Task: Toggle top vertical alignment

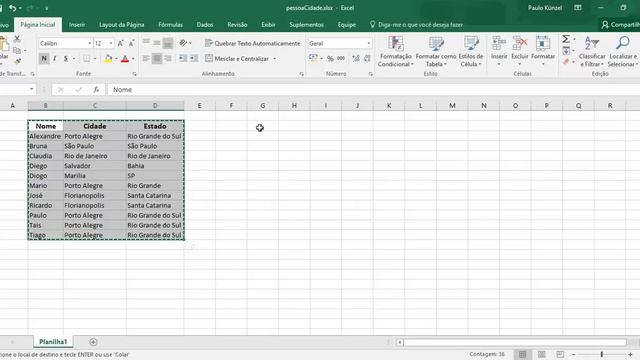Action: (x=146, y=43)
